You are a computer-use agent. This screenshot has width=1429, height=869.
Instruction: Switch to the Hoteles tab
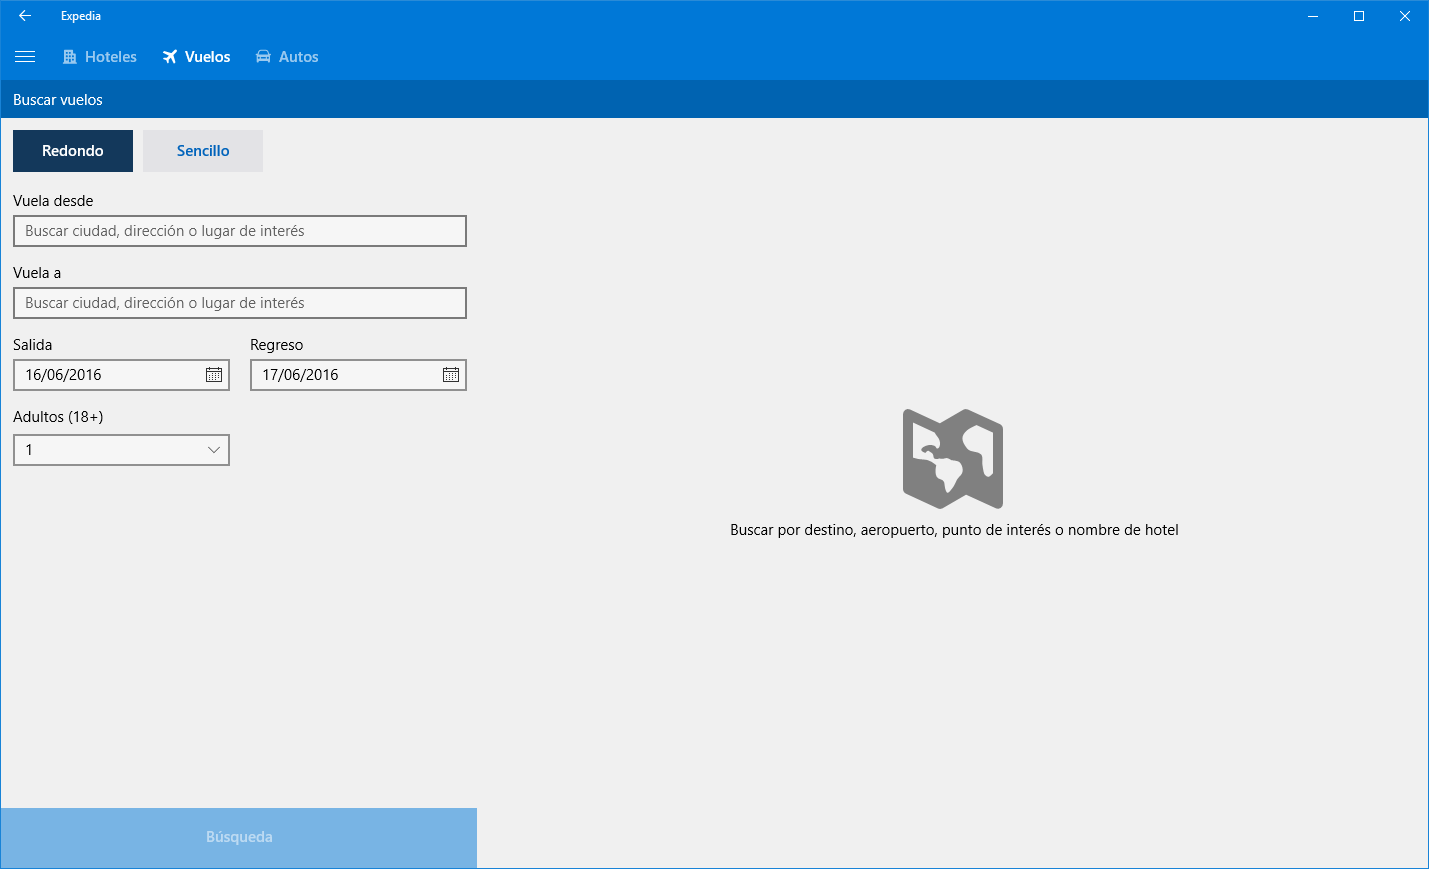[x=100, y=57]
